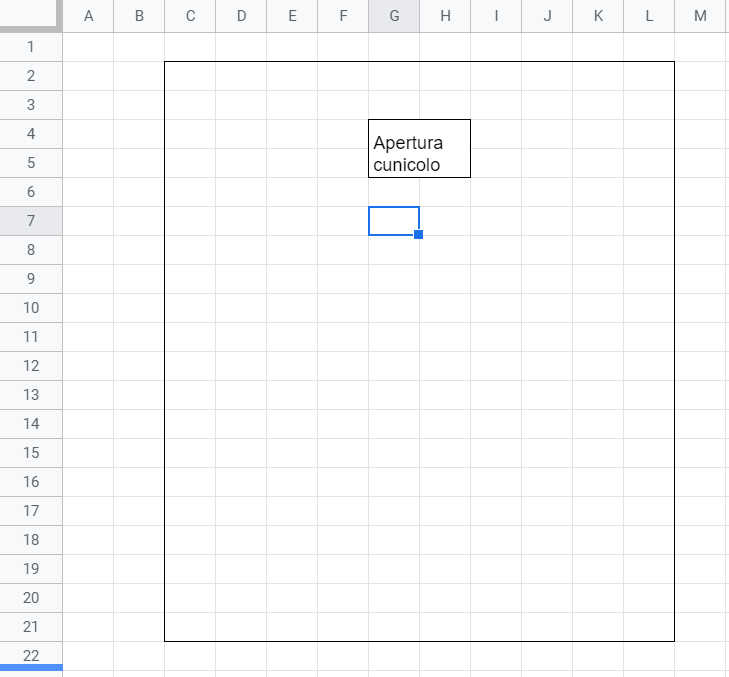The image size is (729, 677).
Task: Select cell A1
Action: click(88, 47)
